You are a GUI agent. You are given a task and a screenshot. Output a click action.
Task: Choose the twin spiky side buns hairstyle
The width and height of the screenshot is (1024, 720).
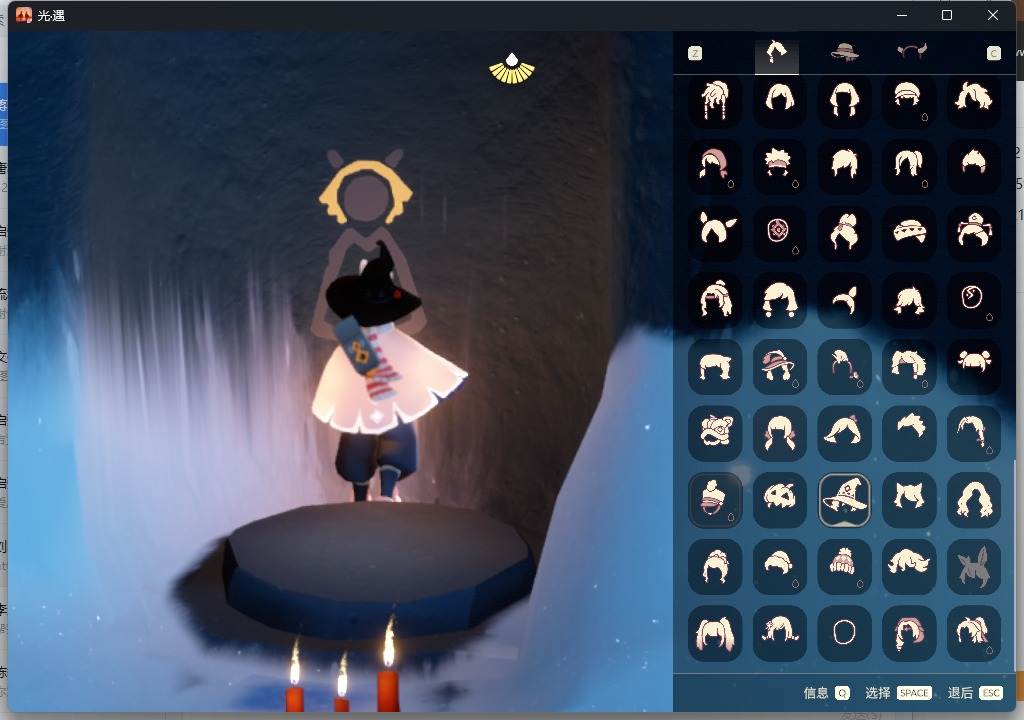[973, 366]
